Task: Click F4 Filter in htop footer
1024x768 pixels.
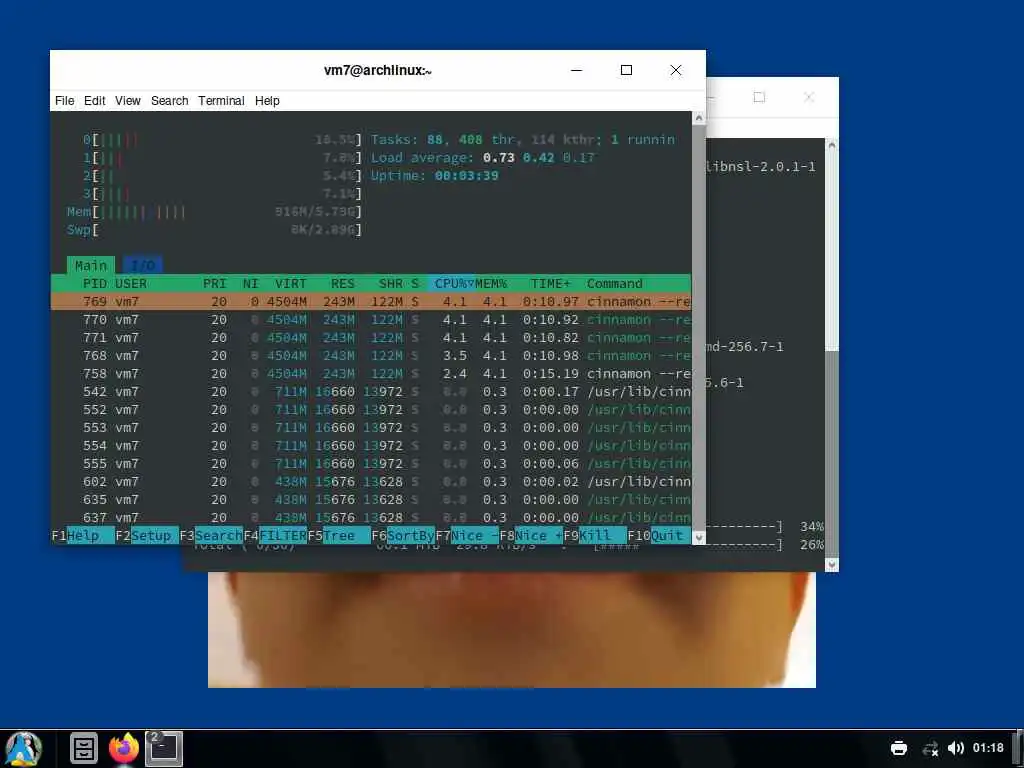Action: [275, 536]
